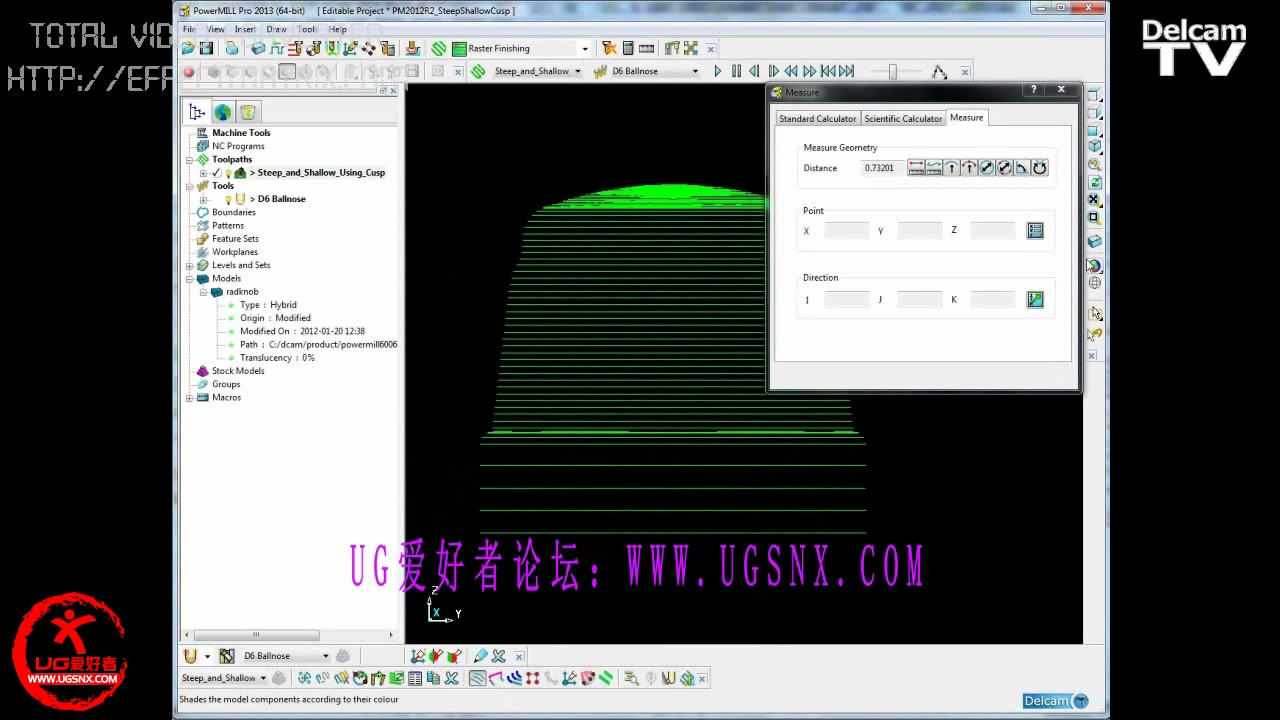
Task: Toggle shaded model colour icon in view toolbar
Action: [x=1095, y=266]
